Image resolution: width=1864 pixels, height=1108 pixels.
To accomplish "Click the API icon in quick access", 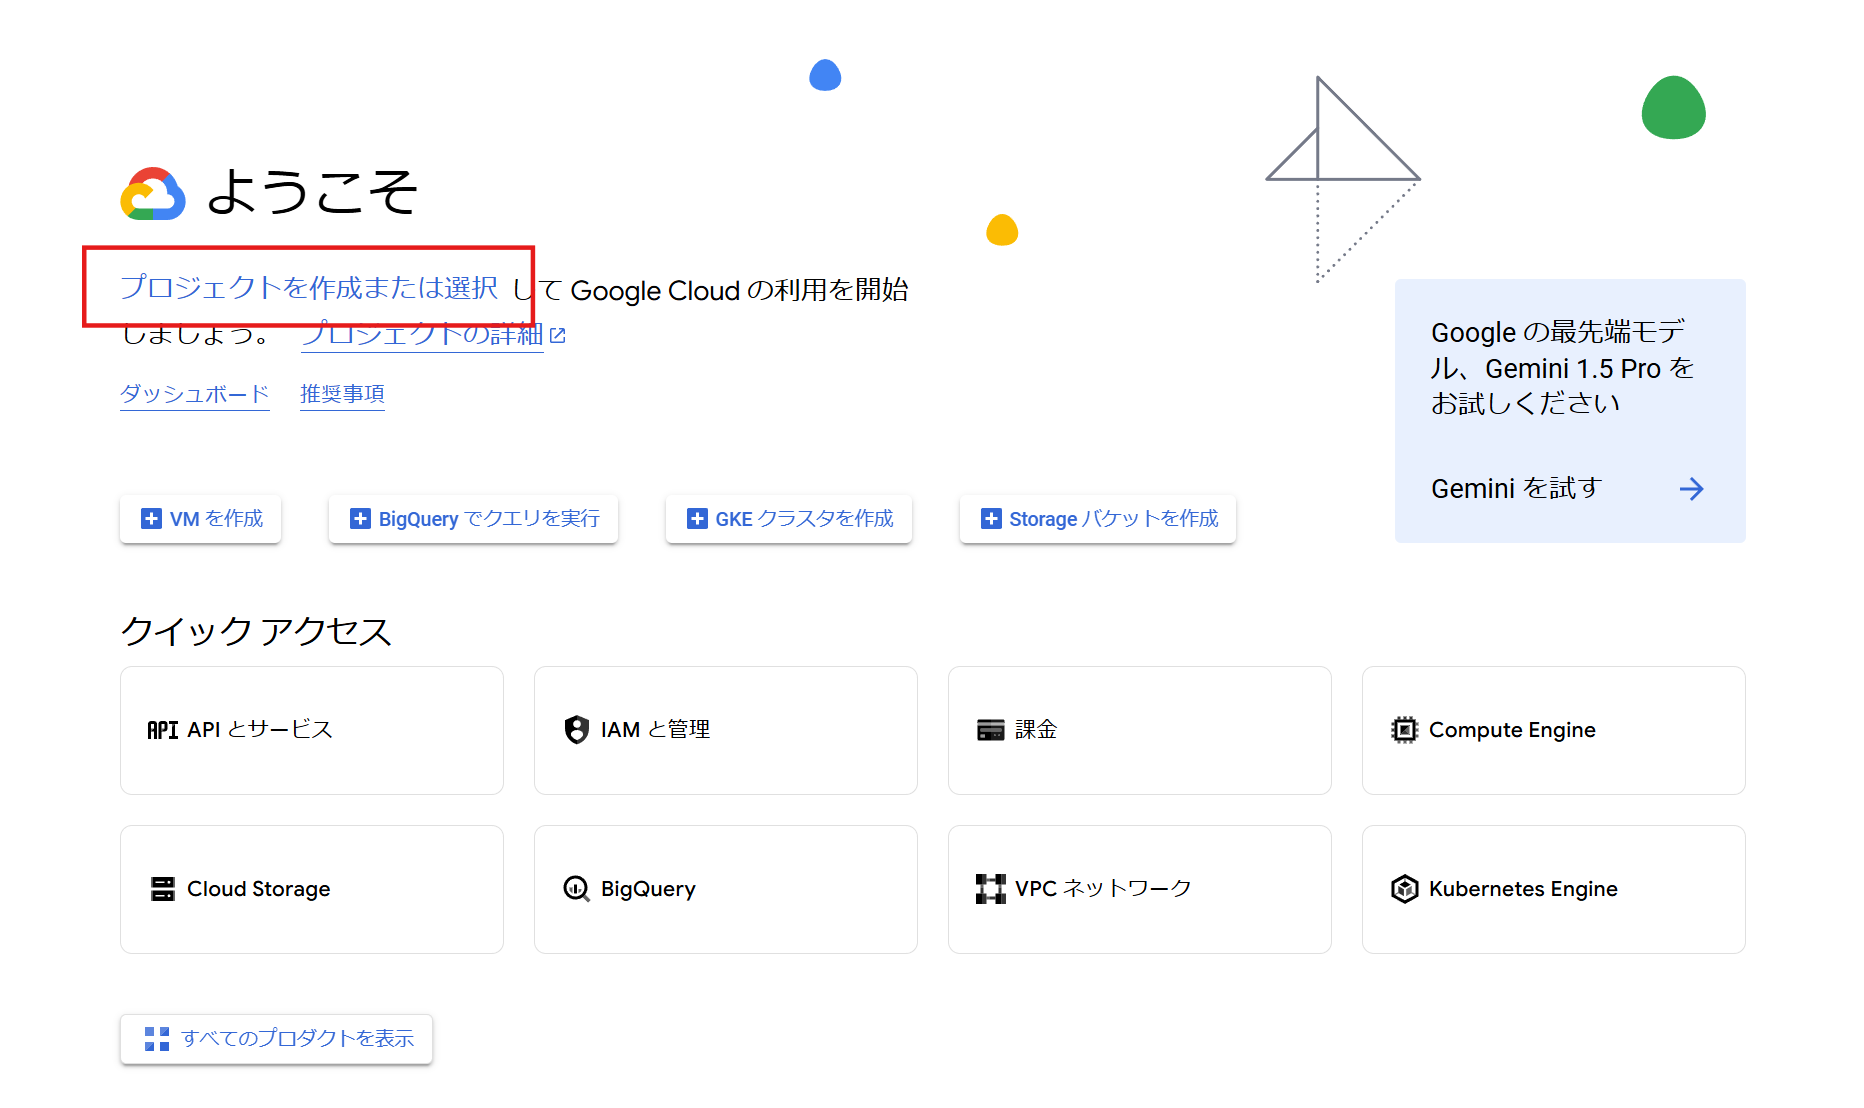I will pos(163,731).
